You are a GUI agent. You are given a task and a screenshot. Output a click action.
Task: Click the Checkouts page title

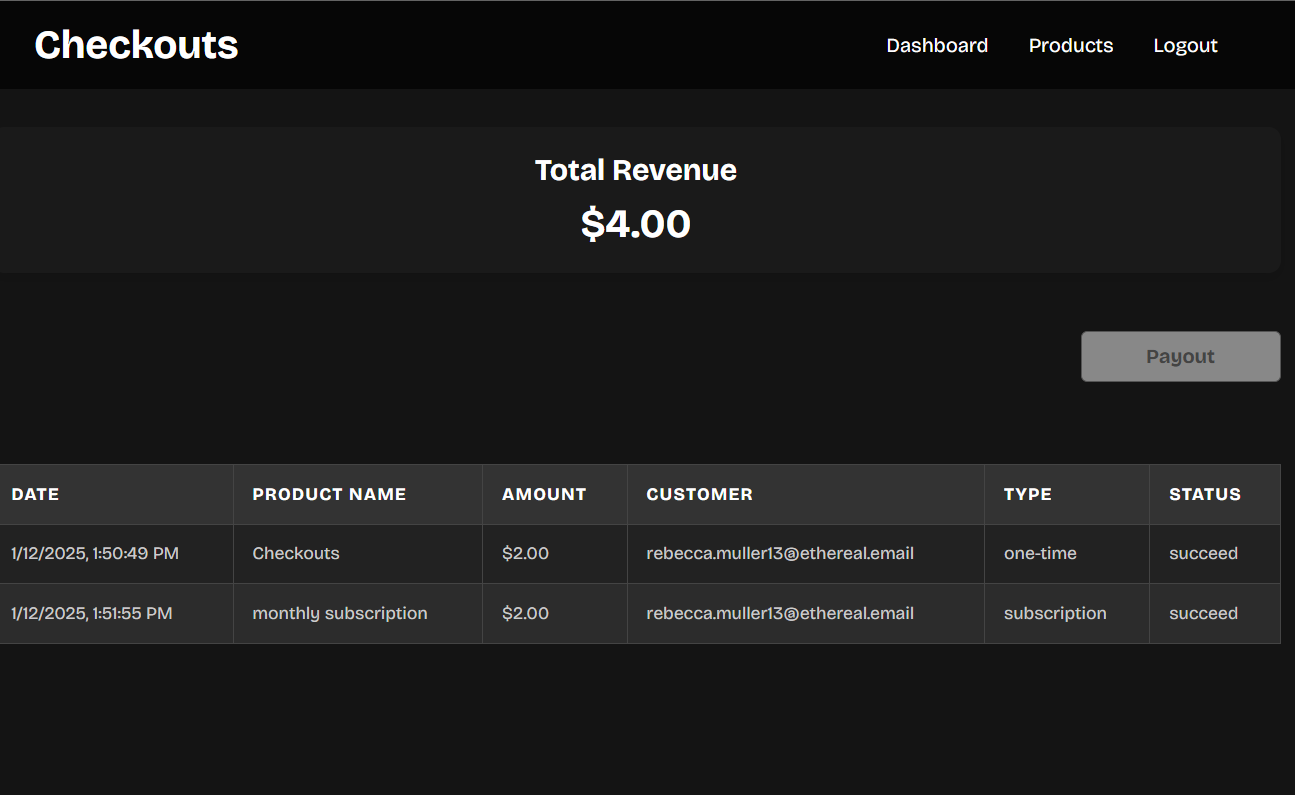point(136,44)
